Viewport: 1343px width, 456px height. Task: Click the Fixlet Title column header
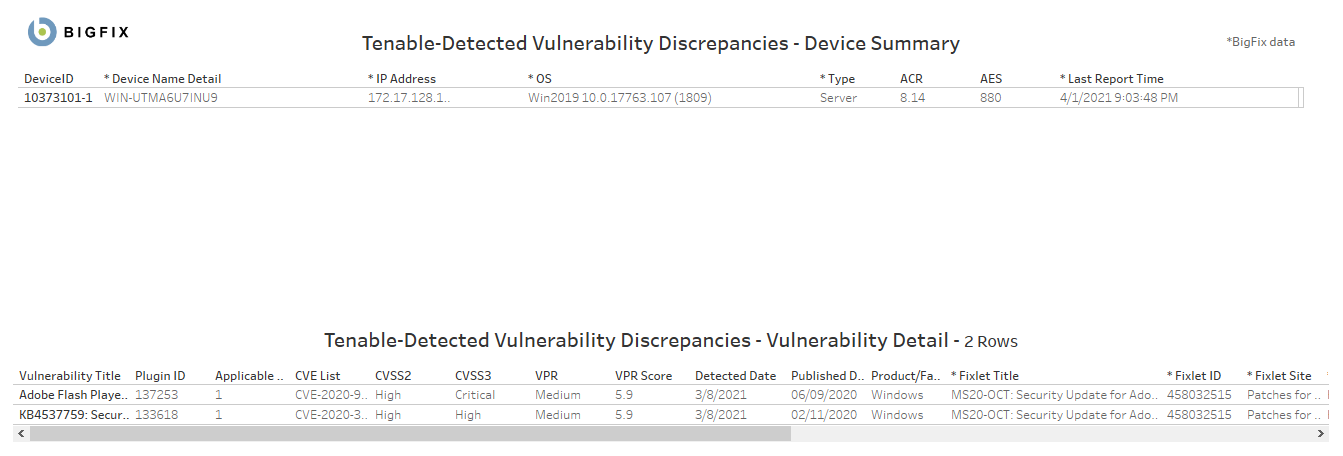988,376
